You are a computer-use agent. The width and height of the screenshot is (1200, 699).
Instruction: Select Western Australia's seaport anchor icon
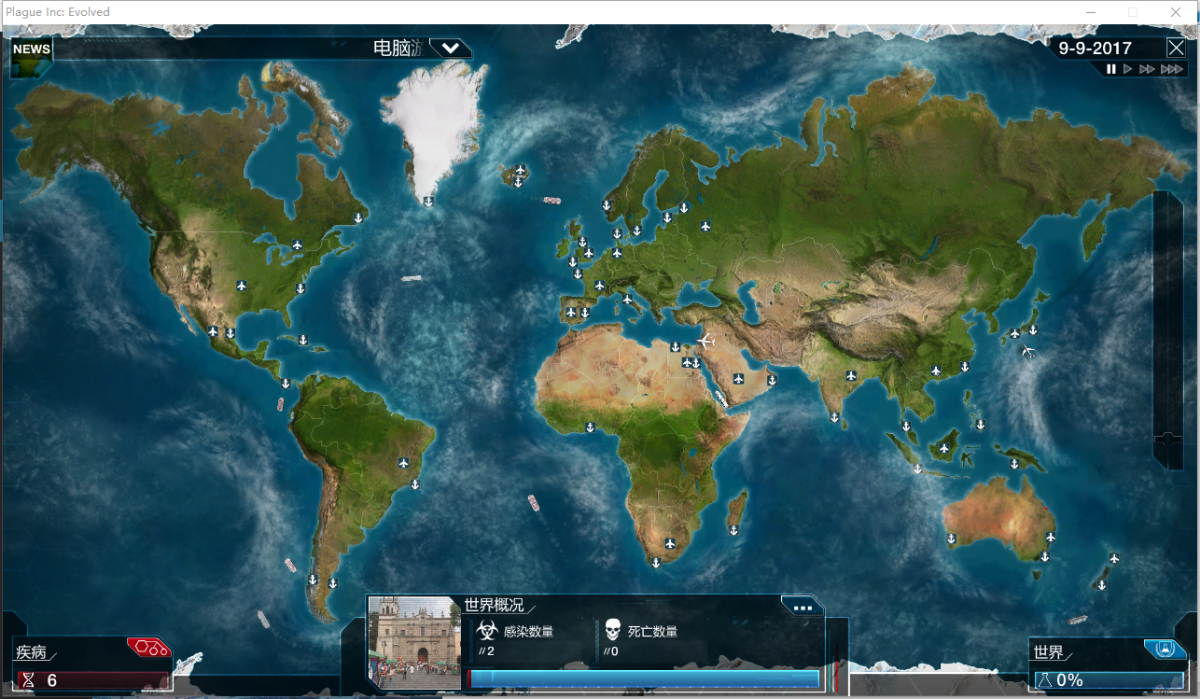pos(951,538)
